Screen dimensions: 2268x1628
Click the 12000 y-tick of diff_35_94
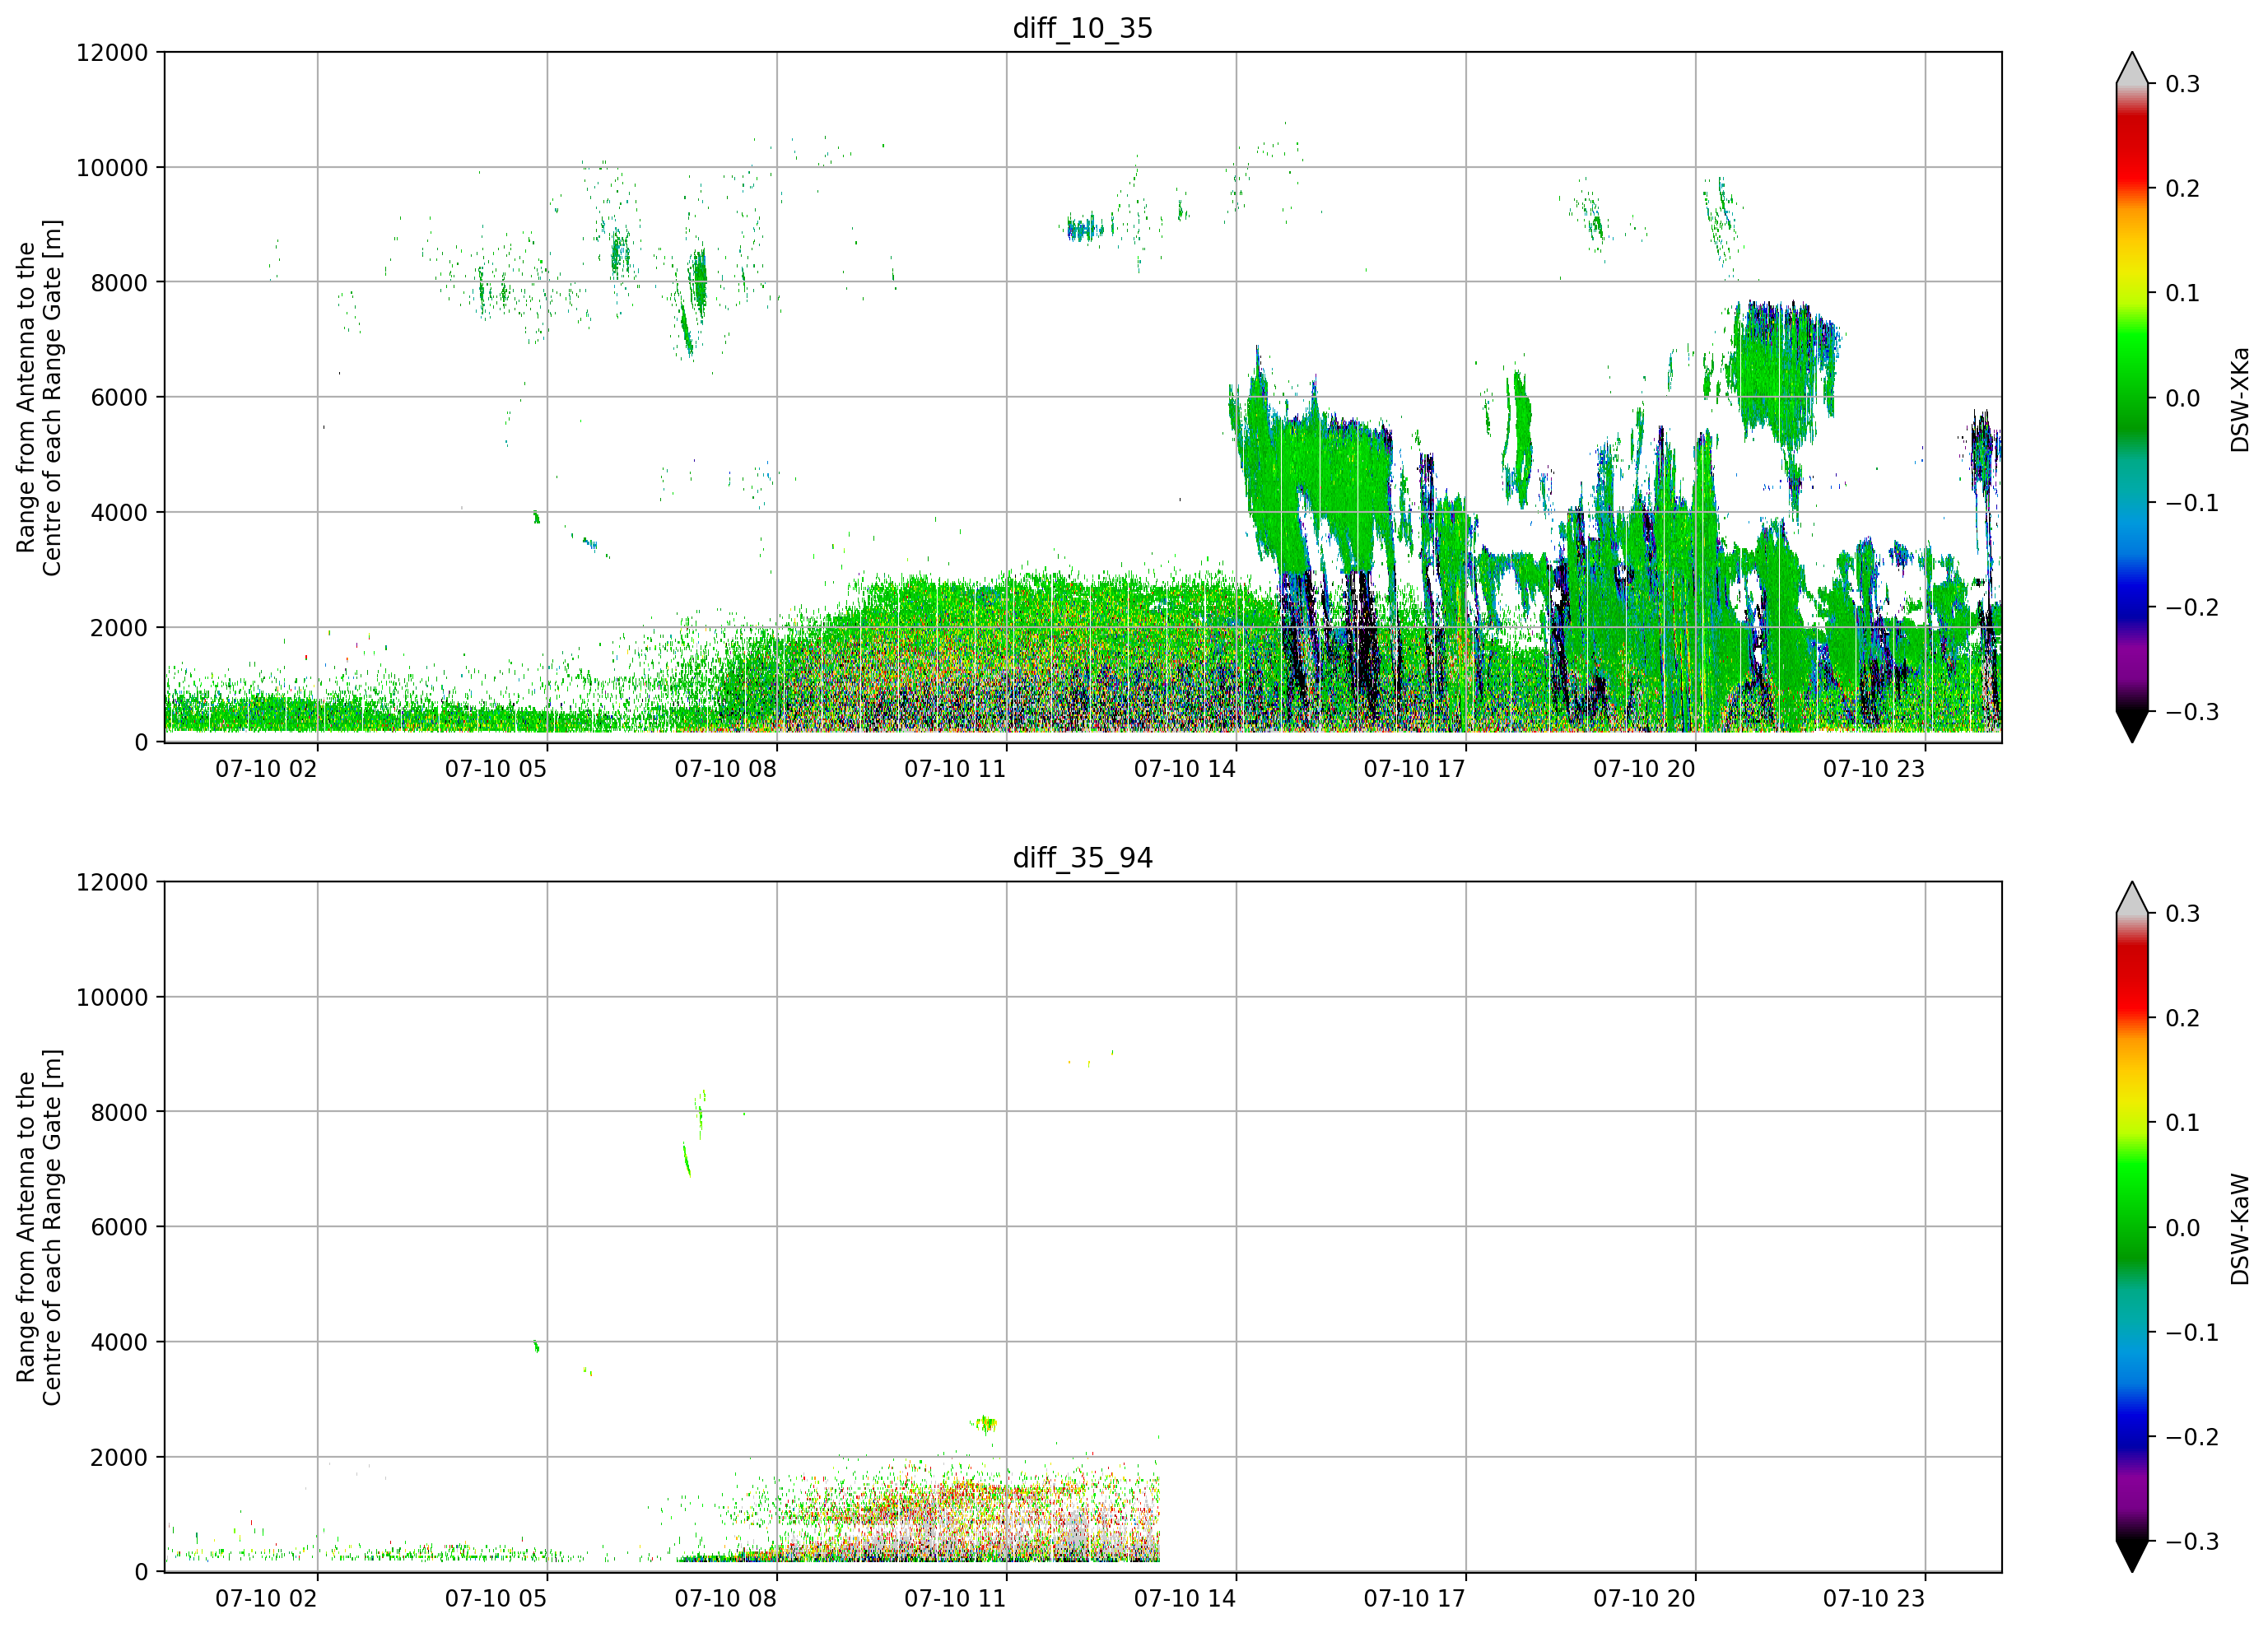click(x=112, y=883)
